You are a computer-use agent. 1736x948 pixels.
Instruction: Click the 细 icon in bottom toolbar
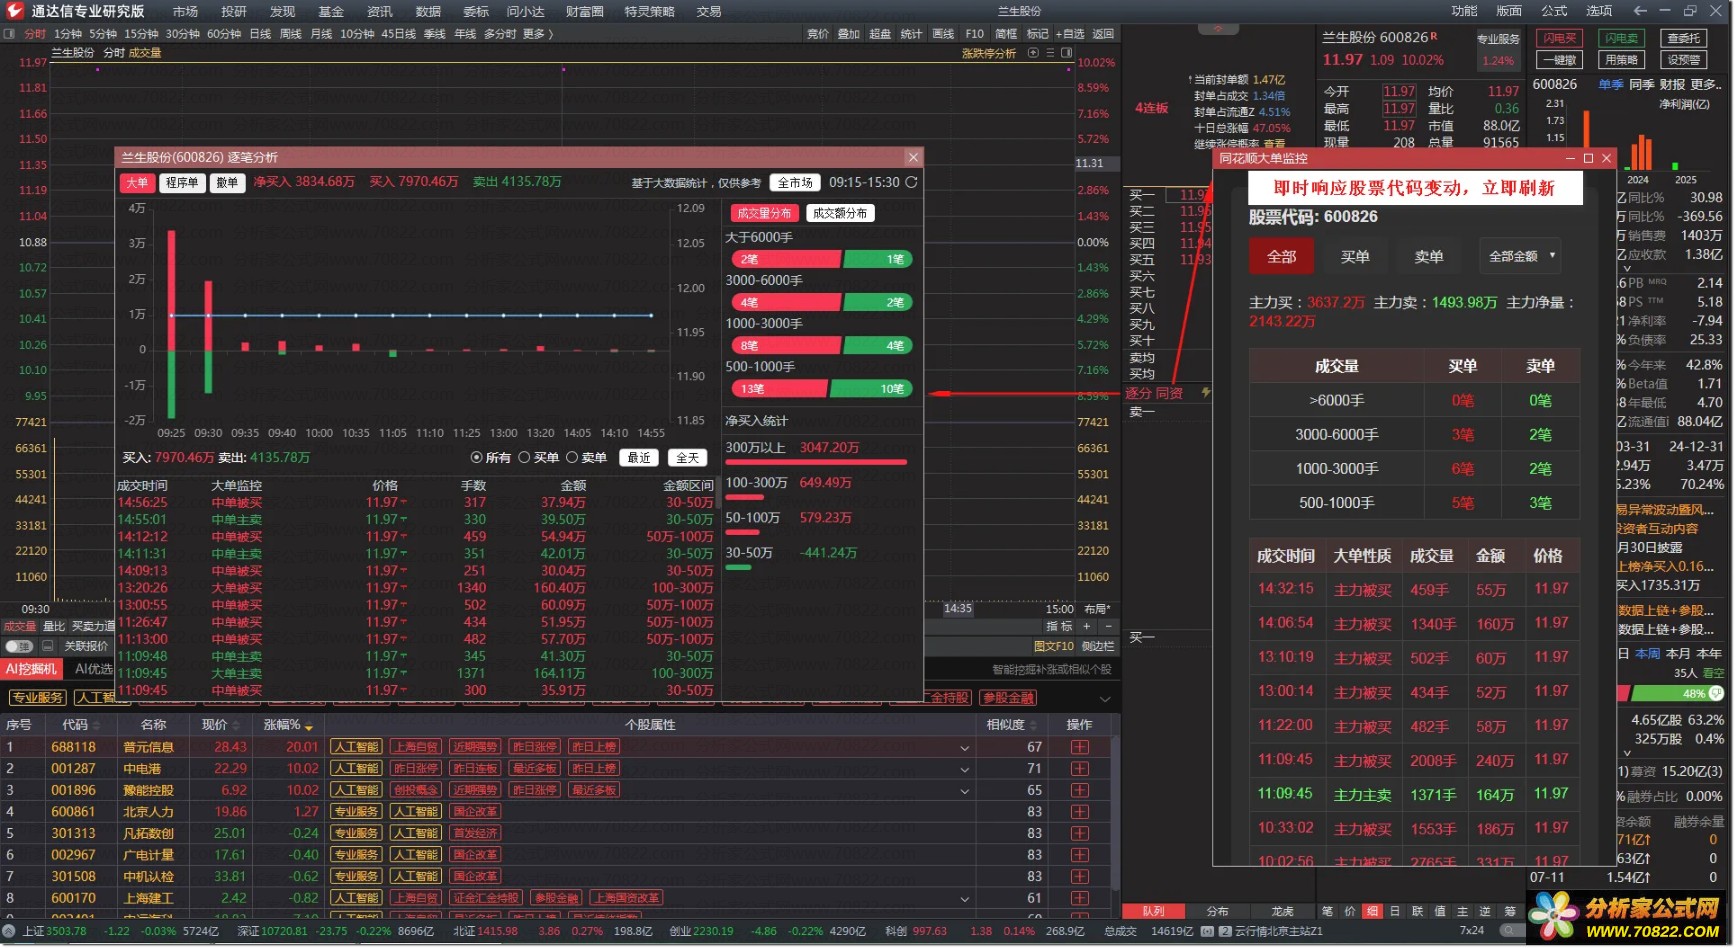(1372, 911)
